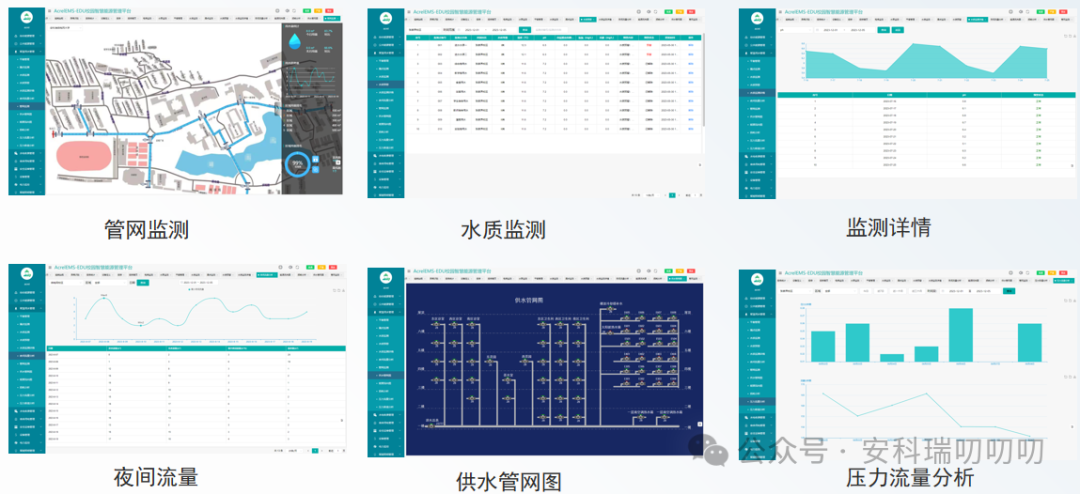The image size is (1080, 494).
Task: Click the green logo in 水质监测 panel sidebar
Action: (x=386, y=18)
